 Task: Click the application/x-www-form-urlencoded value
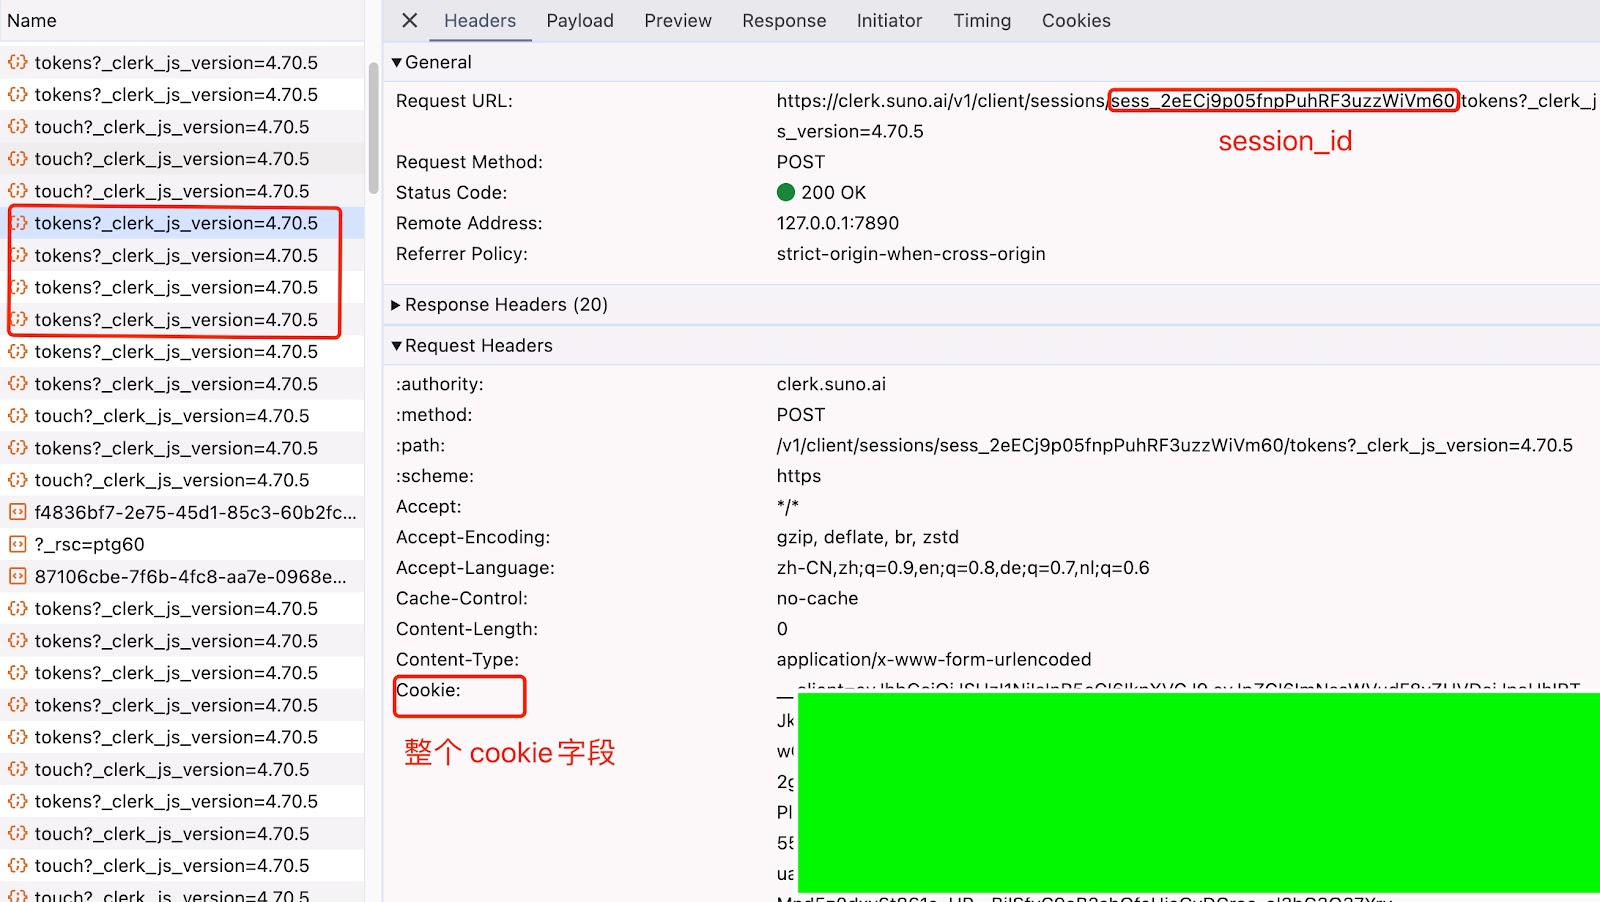tap(934, 660)
